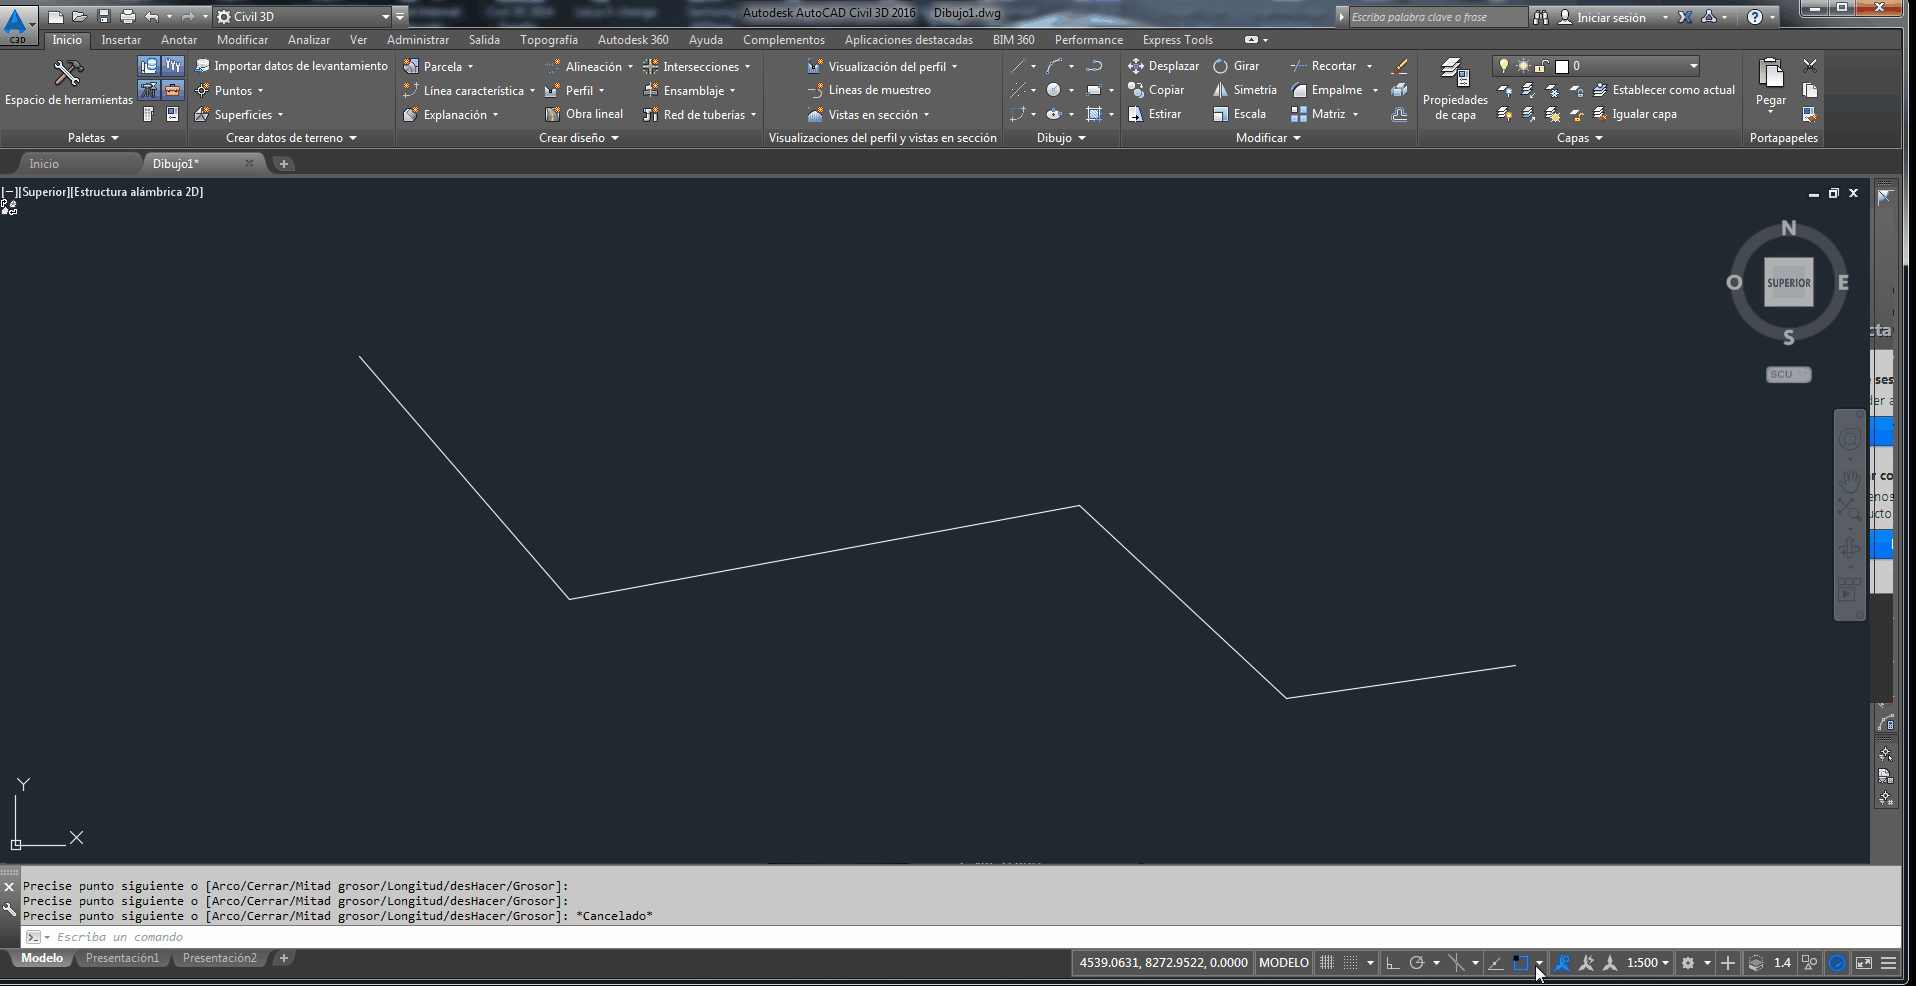Select the Copiar tool
Screen dimensions: 1916x986
tap(1156, 90)
